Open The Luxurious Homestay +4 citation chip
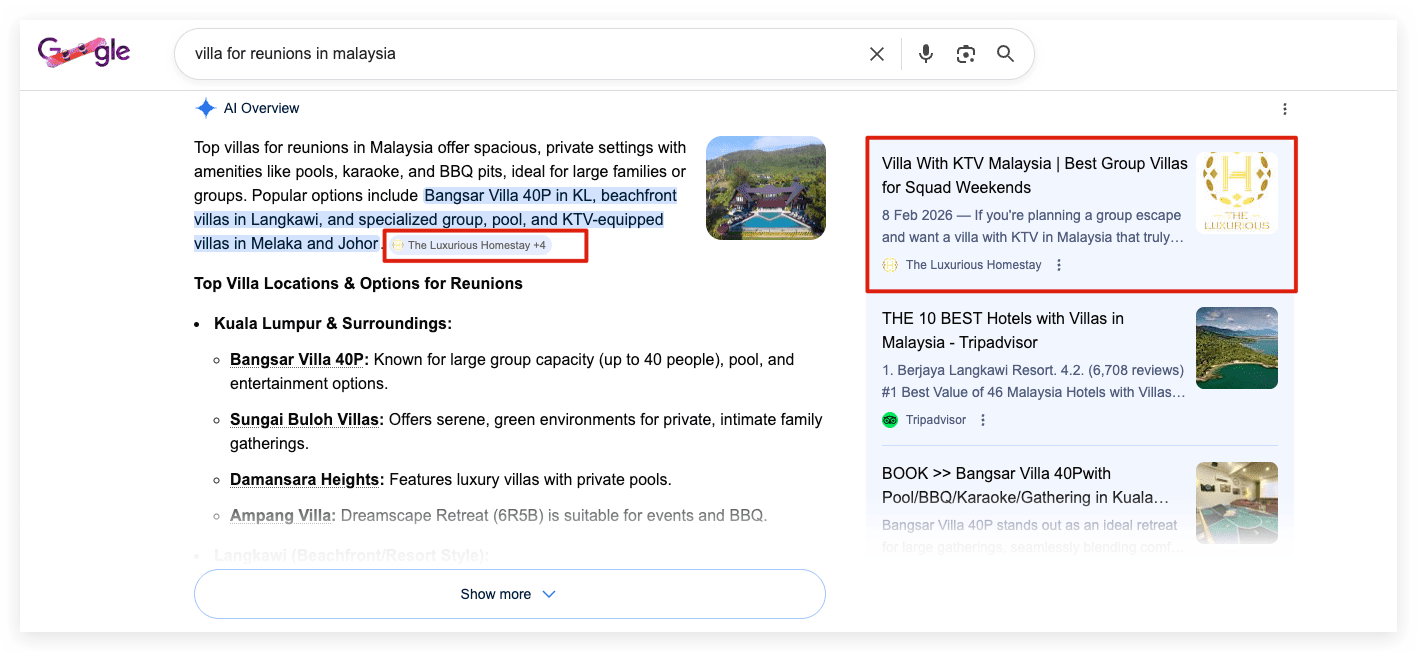This screenshot has height=652, width=1417. (x=468, y=245)
